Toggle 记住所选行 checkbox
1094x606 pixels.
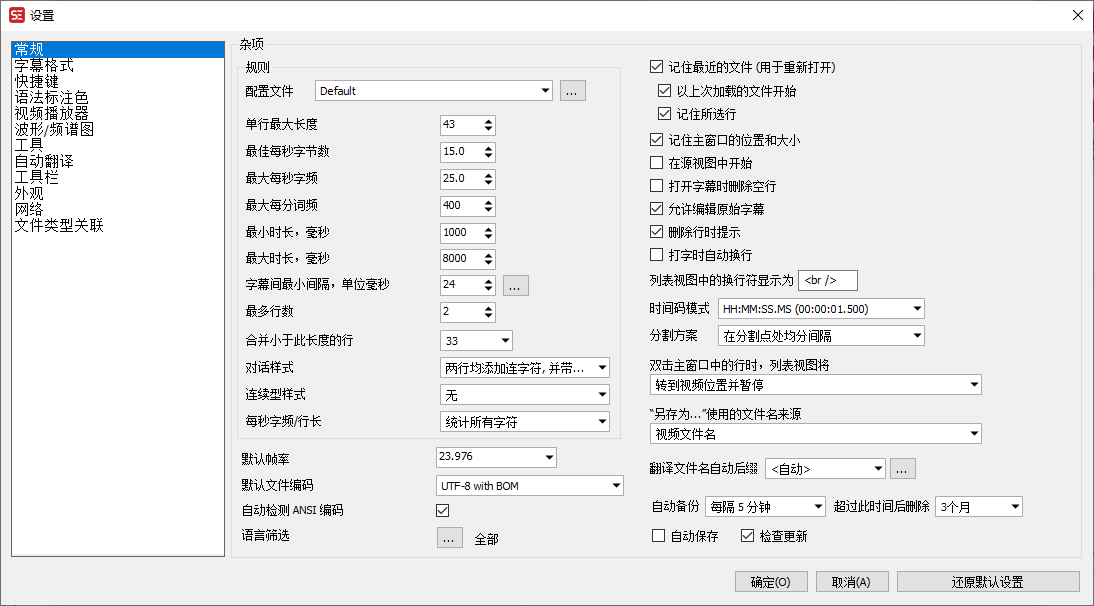[664, 114]
